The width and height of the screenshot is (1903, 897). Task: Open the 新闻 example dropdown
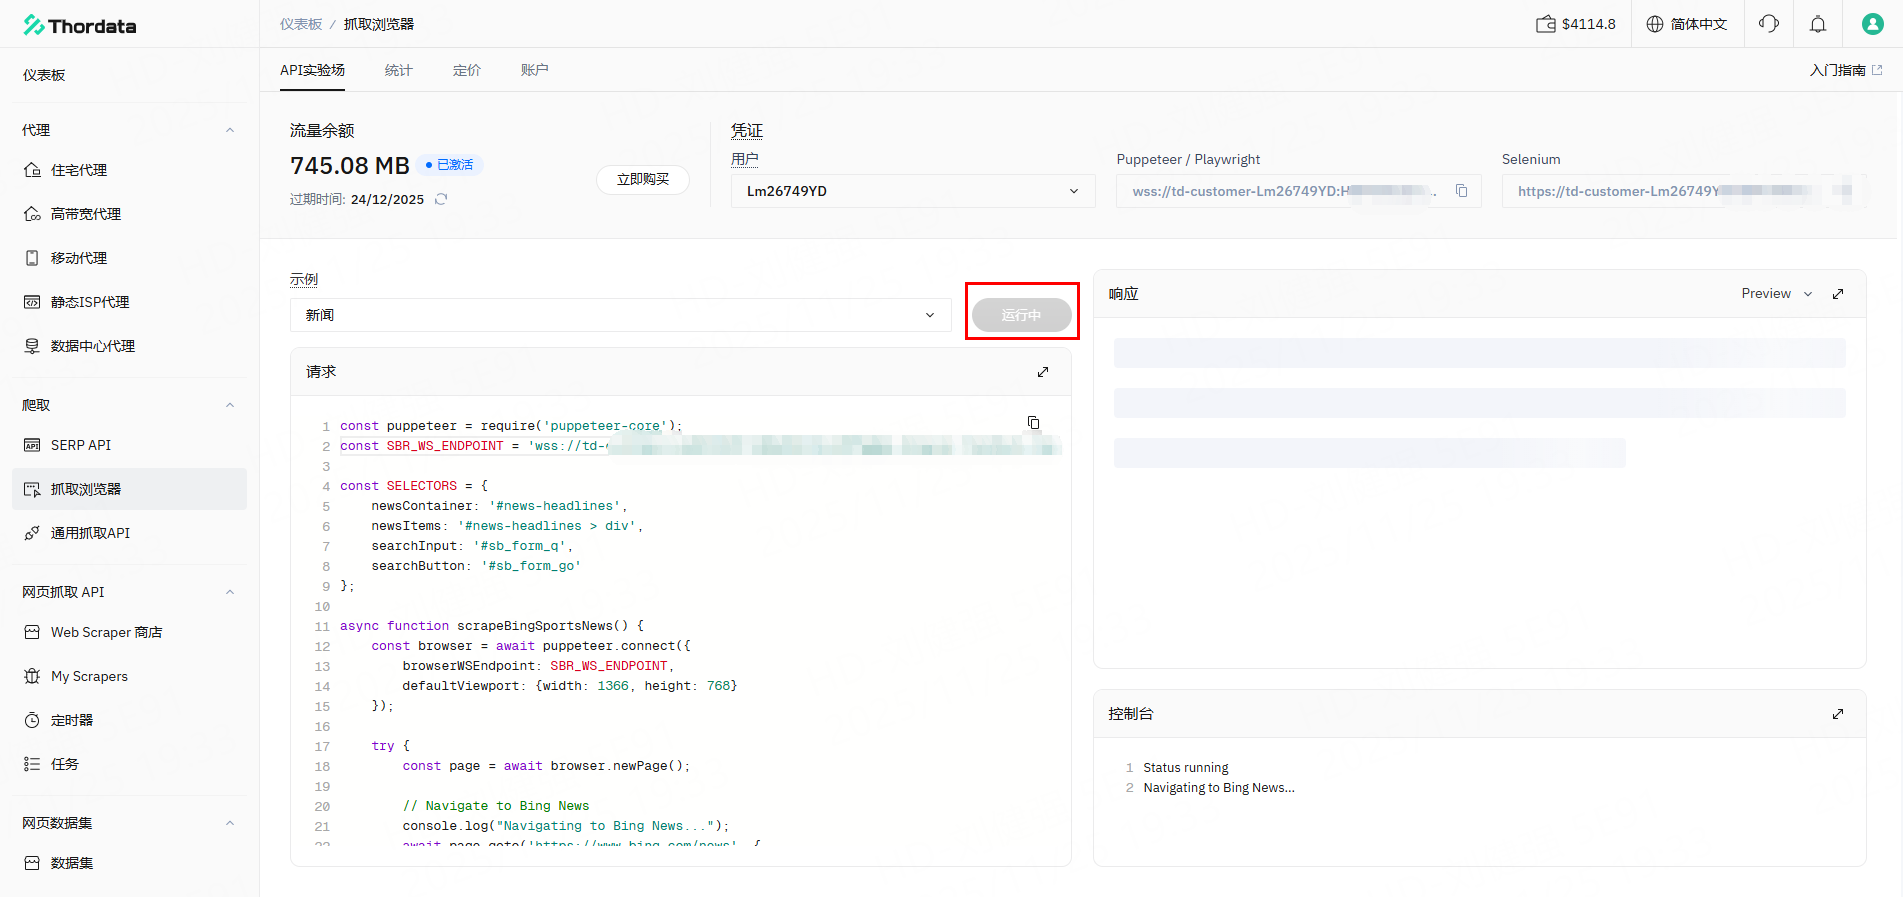[620, 315]
